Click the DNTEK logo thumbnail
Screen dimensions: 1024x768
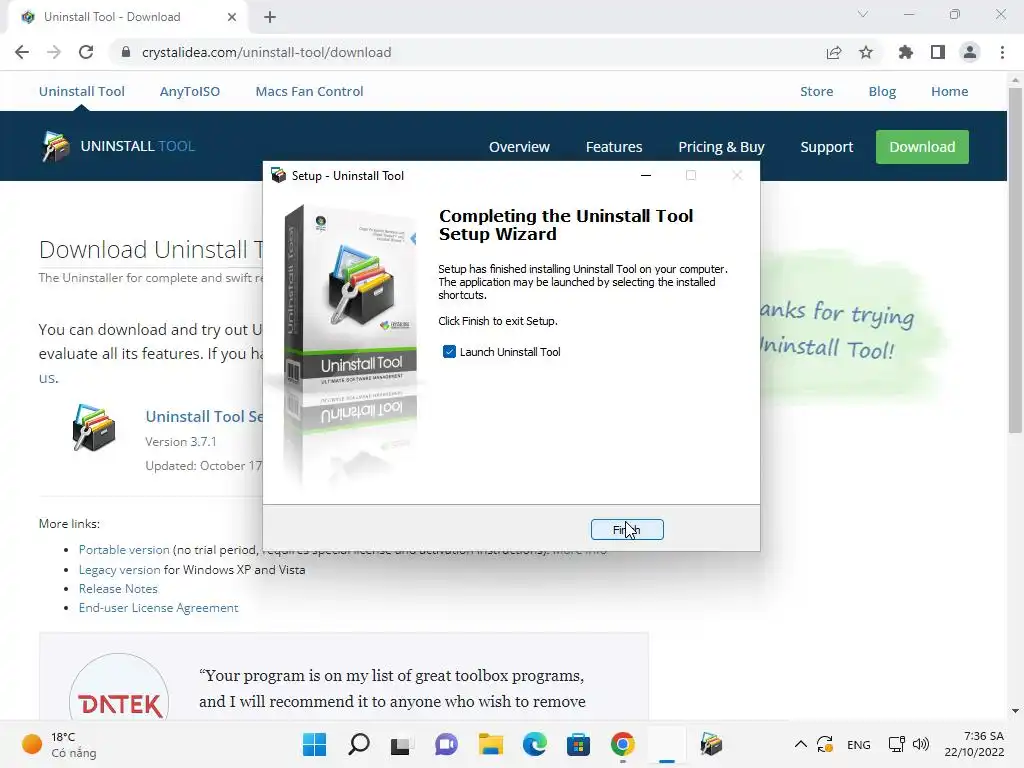click(x=119, y=689)
